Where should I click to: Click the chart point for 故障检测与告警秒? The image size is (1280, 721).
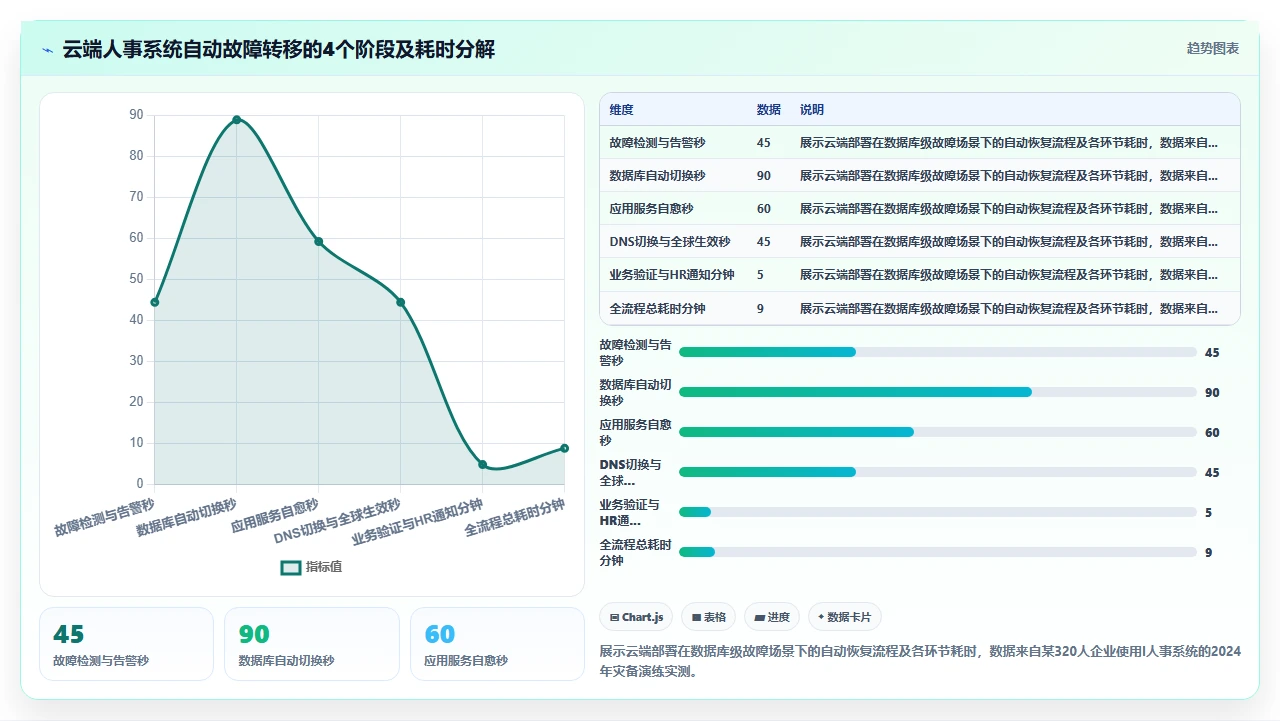(155, 302)
